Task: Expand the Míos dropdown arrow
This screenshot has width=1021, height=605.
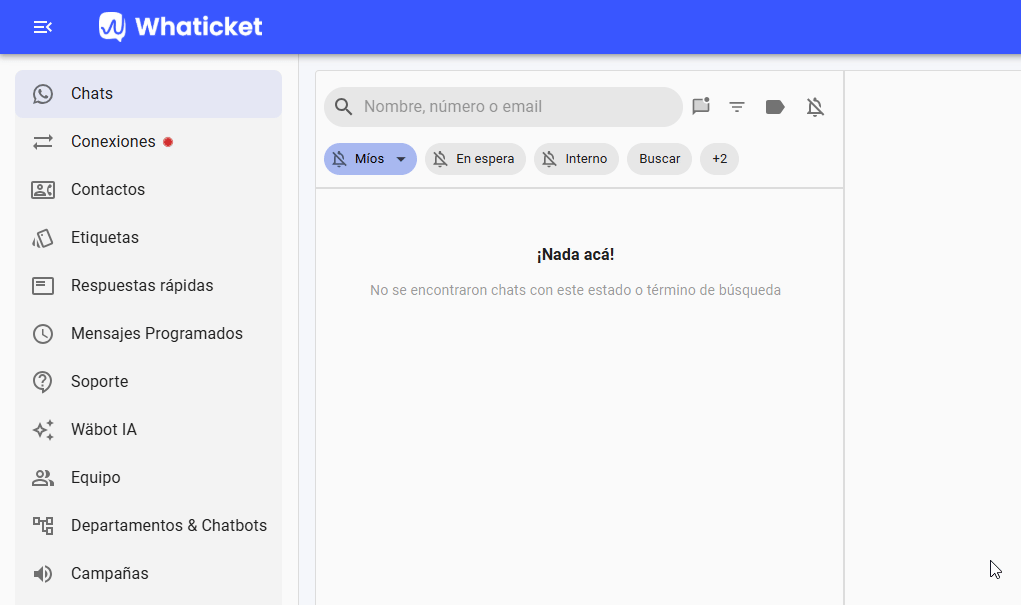Action: click(401, 160)
